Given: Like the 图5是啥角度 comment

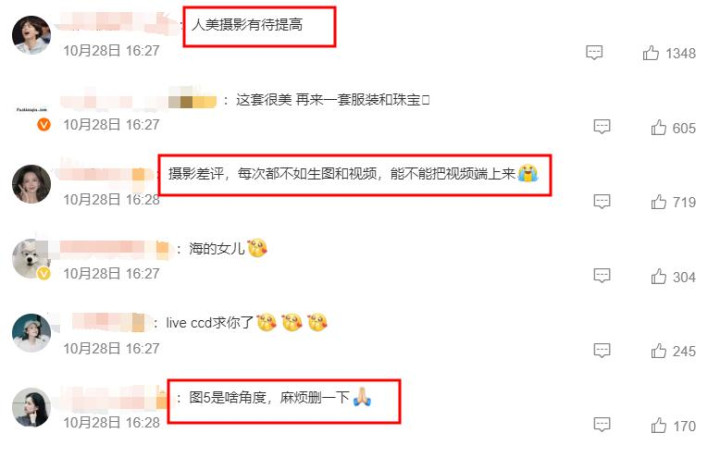Looking at the screenshot, I should [x=658, y=425].
